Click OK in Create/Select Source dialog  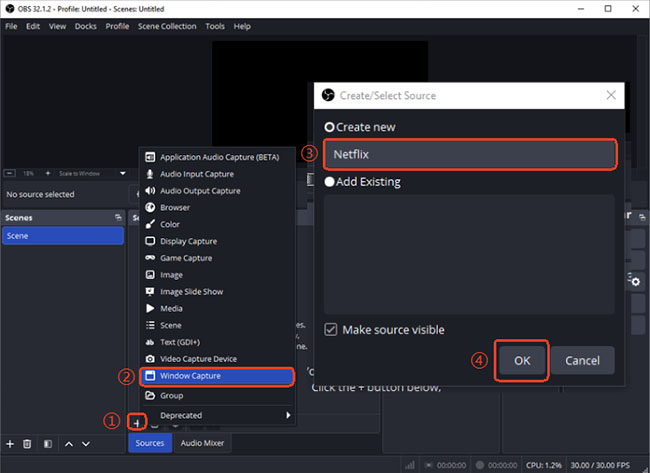522,360
